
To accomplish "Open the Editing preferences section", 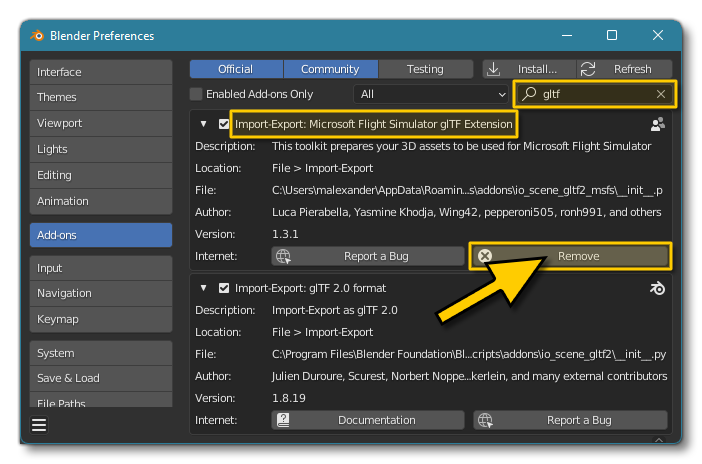I will [101, 175].
